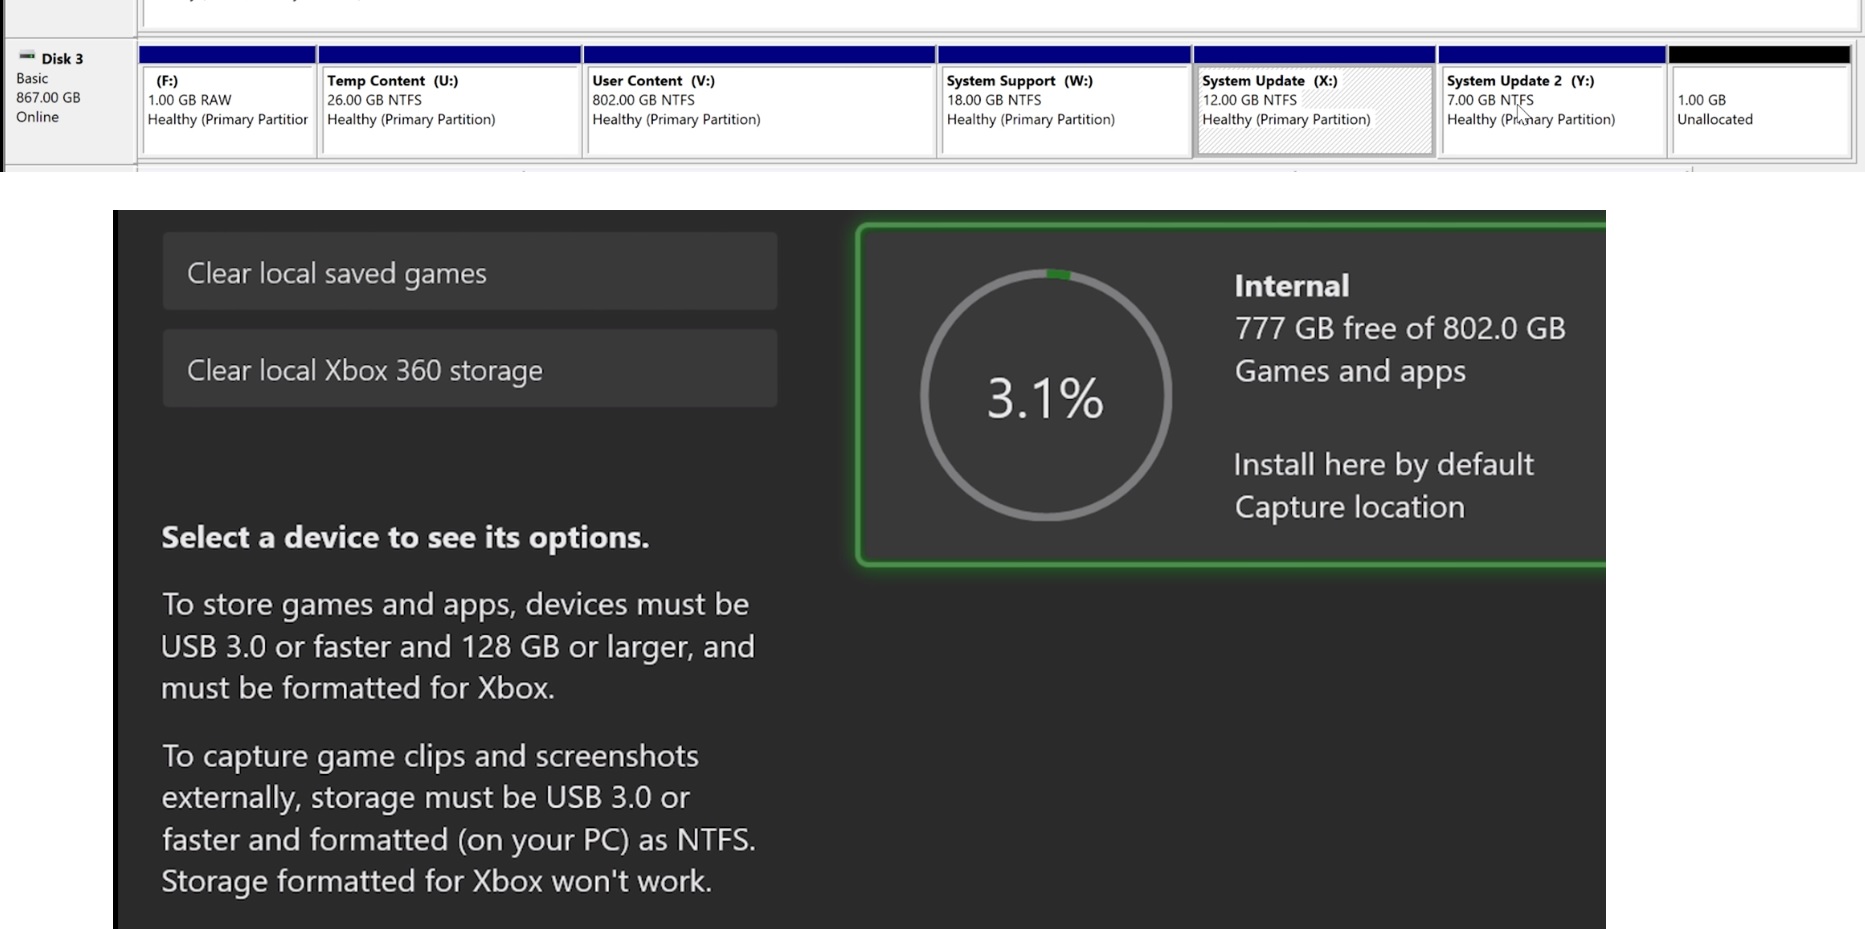
Task: Select the Disk 3 drive icon
Action: [x=27, y=58]
